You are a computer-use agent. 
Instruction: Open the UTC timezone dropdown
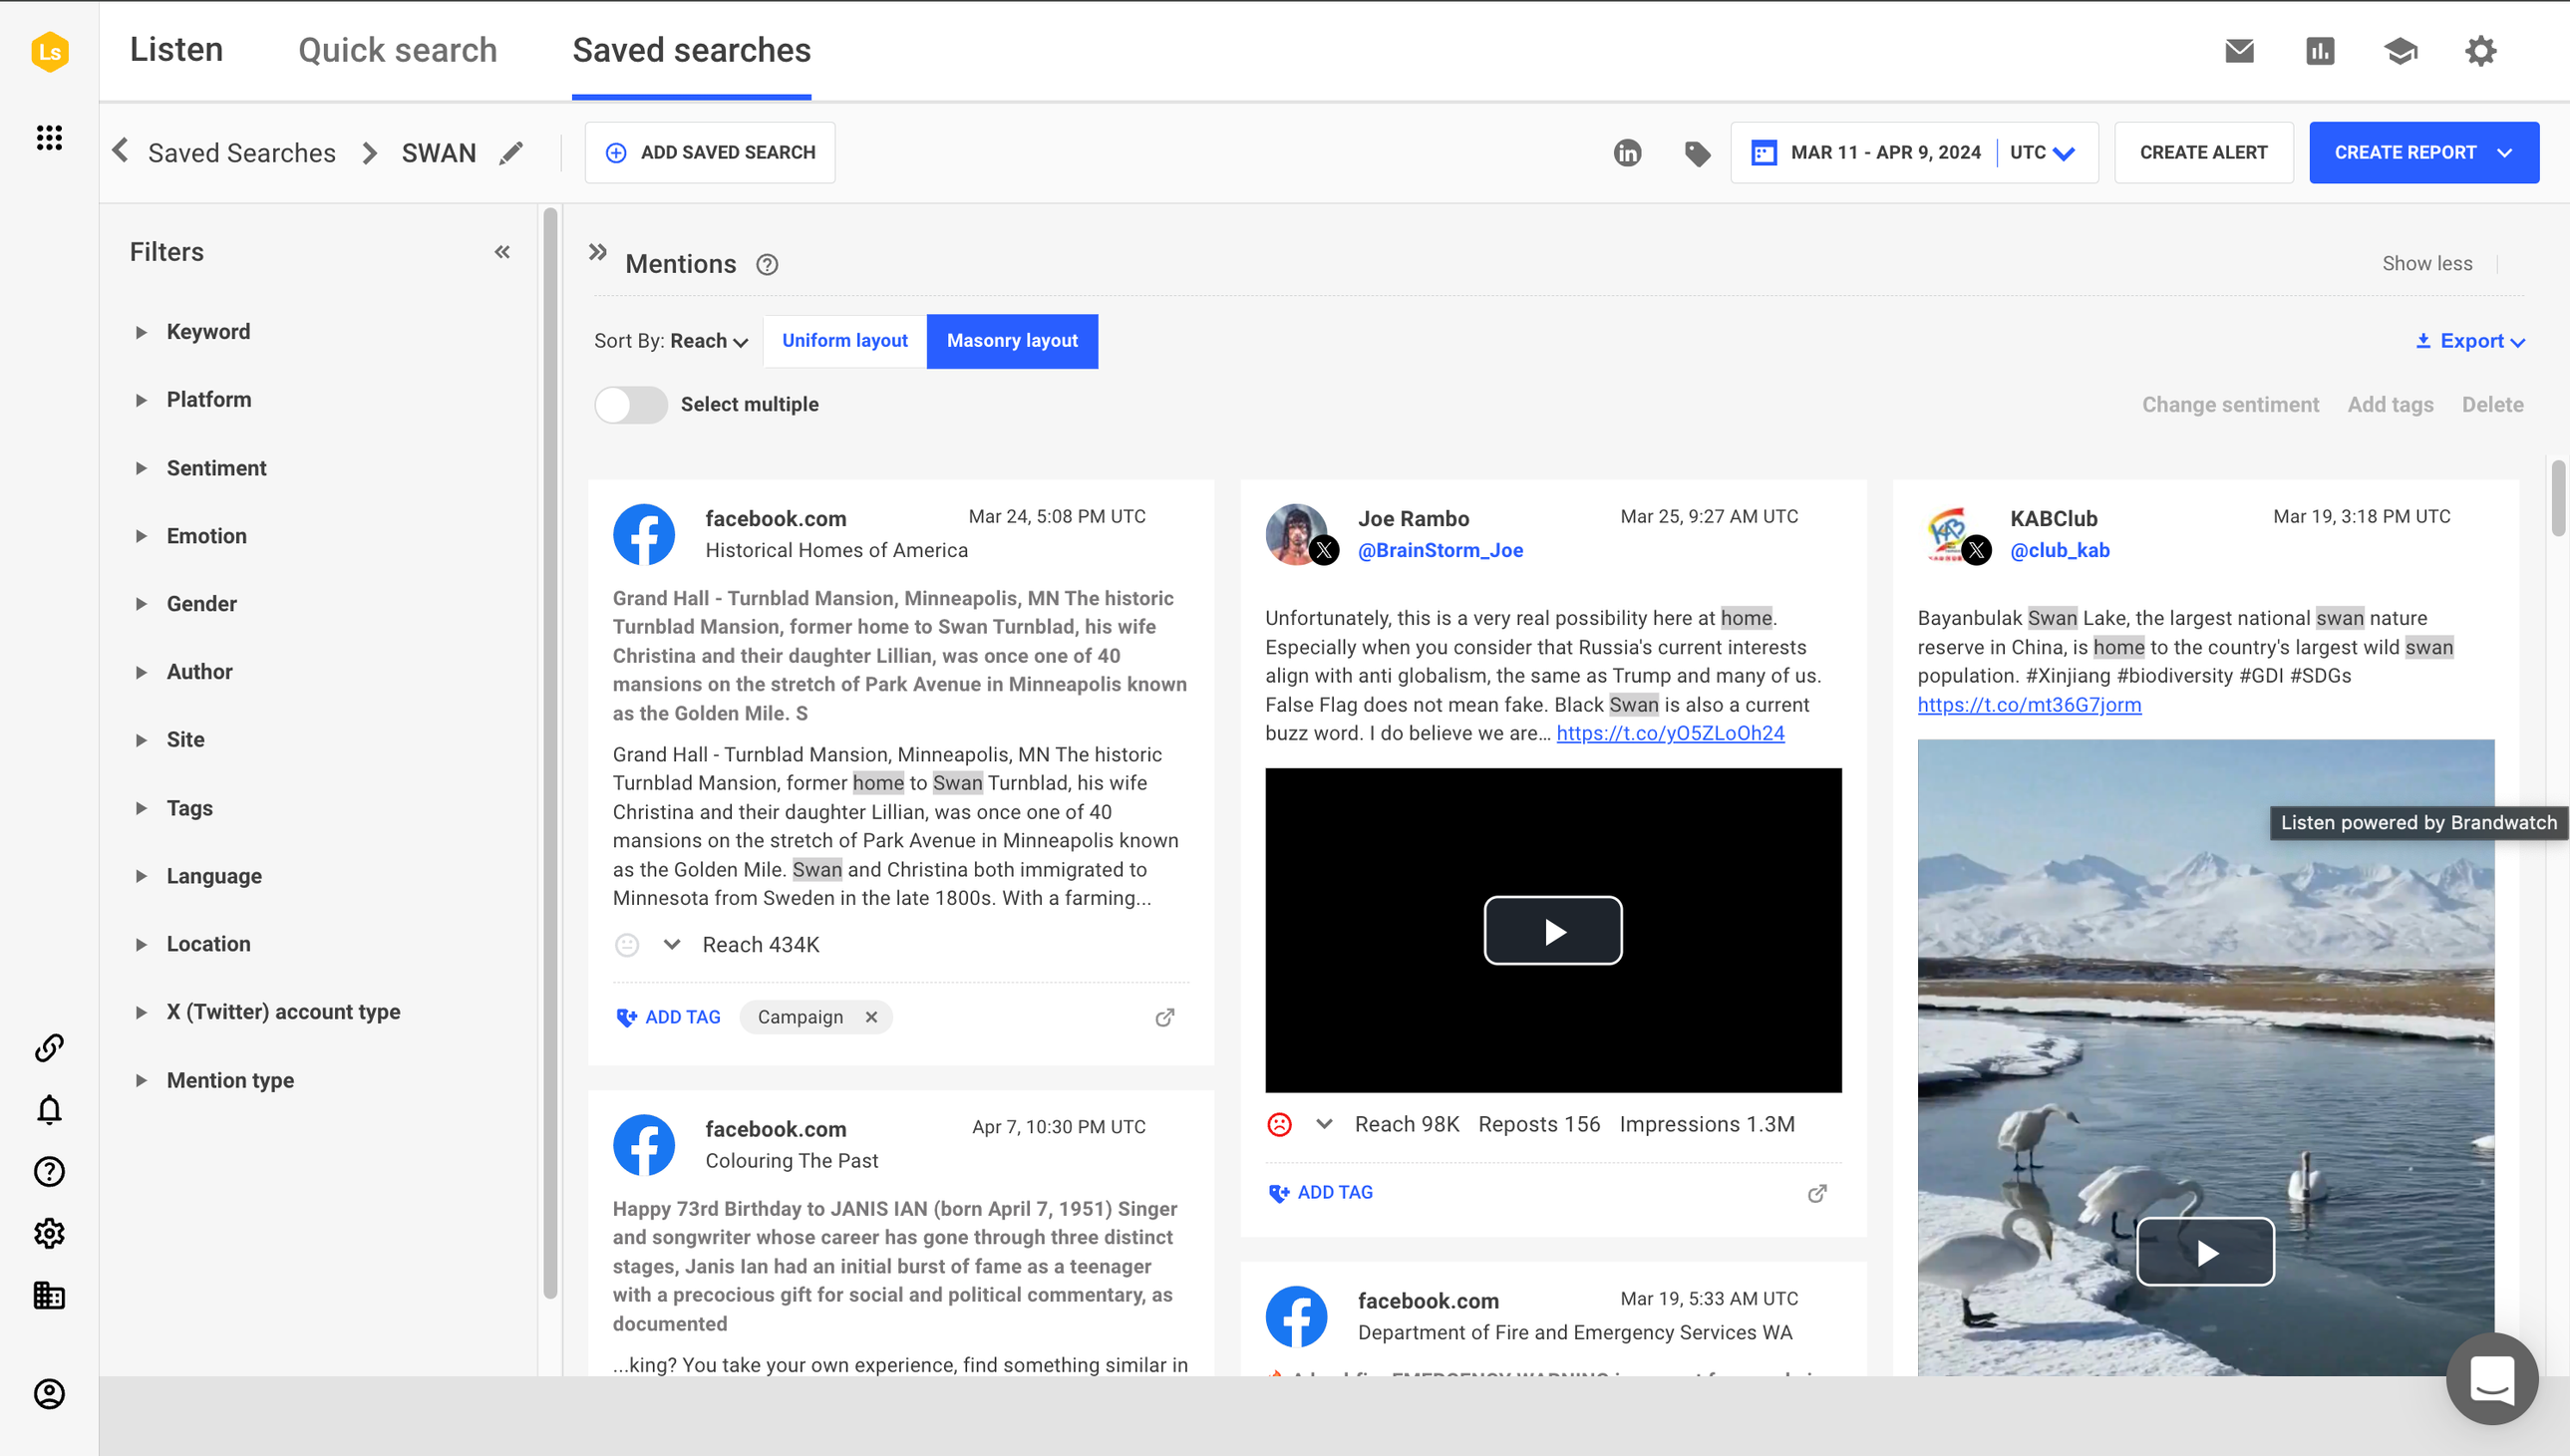[x=2042, y=153]
